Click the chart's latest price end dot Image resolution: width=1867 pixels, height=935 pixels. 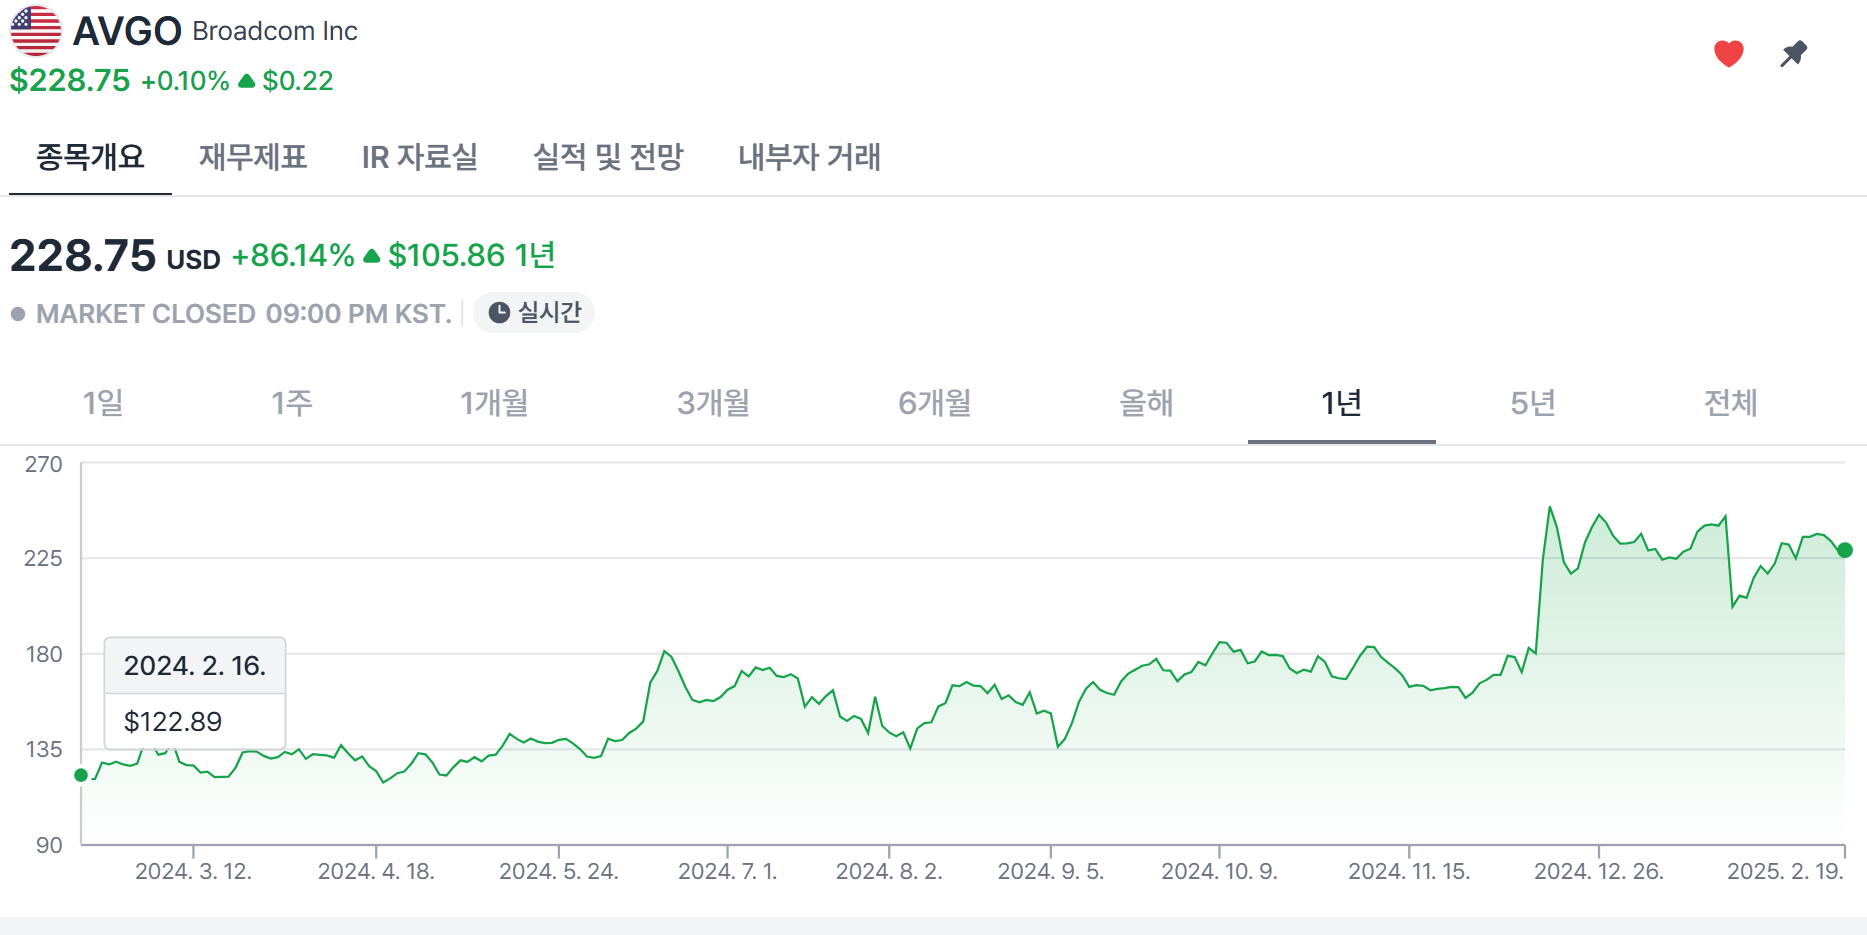pos(1845,550)
